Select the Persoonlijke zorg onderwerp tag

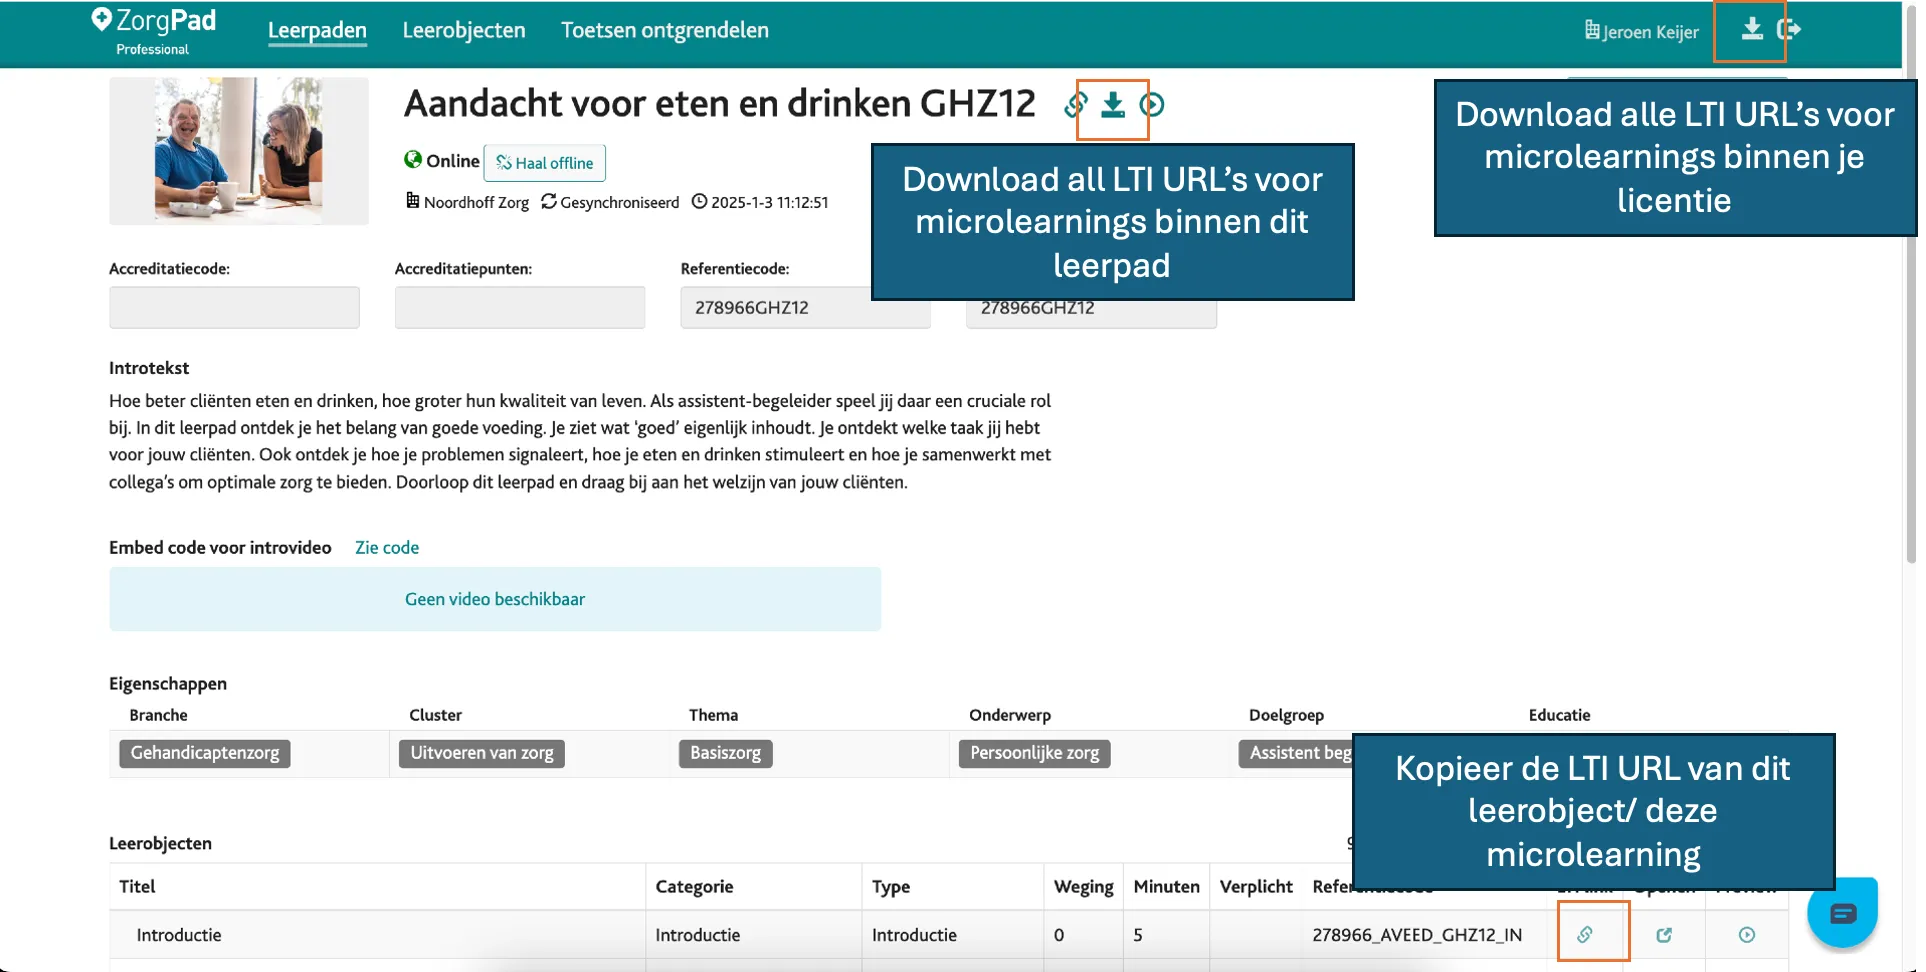[x=1035, y=753]
